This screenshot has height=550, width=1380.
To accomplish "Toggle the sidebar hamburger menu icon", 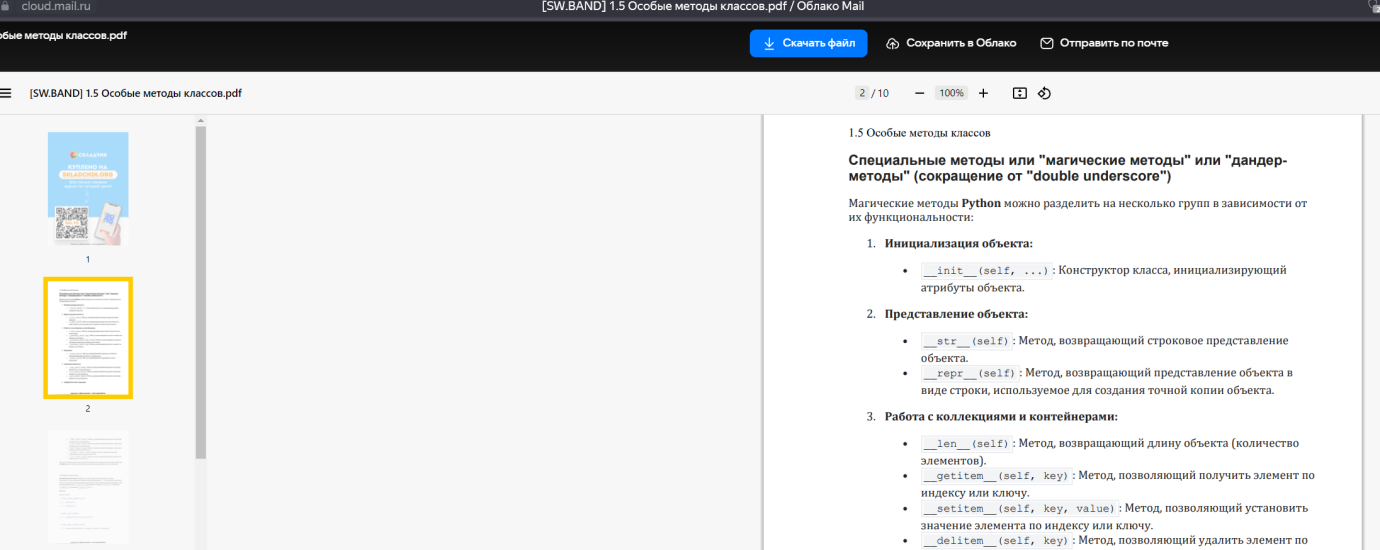I will click(6, 93).
